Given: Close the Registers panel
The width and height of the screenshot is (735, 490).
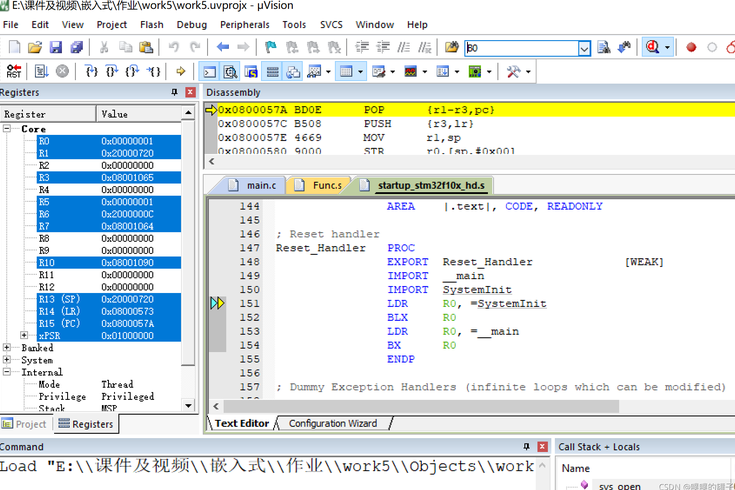Looking at the screenshot, I should click(190, 92).
